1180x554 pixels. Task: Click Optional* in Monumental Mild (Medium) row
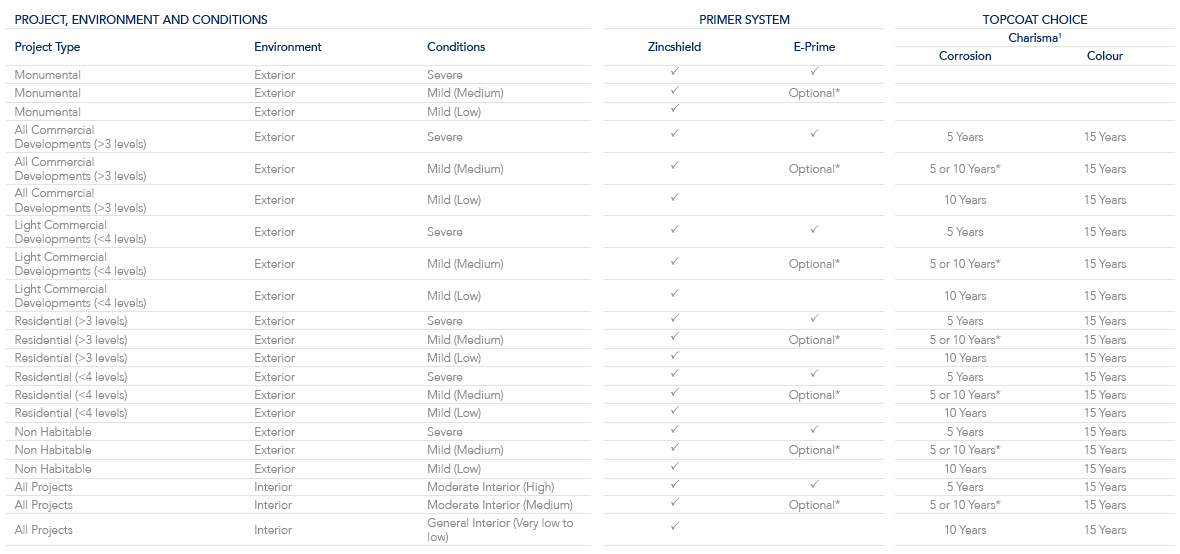(x=814, y=93)
